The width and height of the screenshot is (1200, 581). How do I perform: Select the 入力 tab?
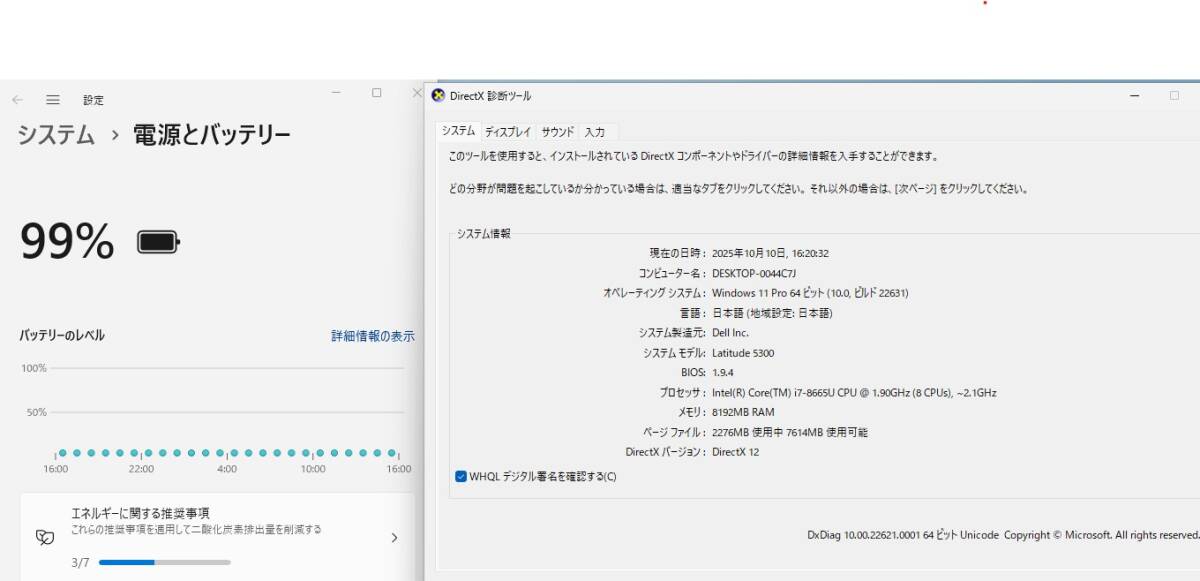point(595,130)
